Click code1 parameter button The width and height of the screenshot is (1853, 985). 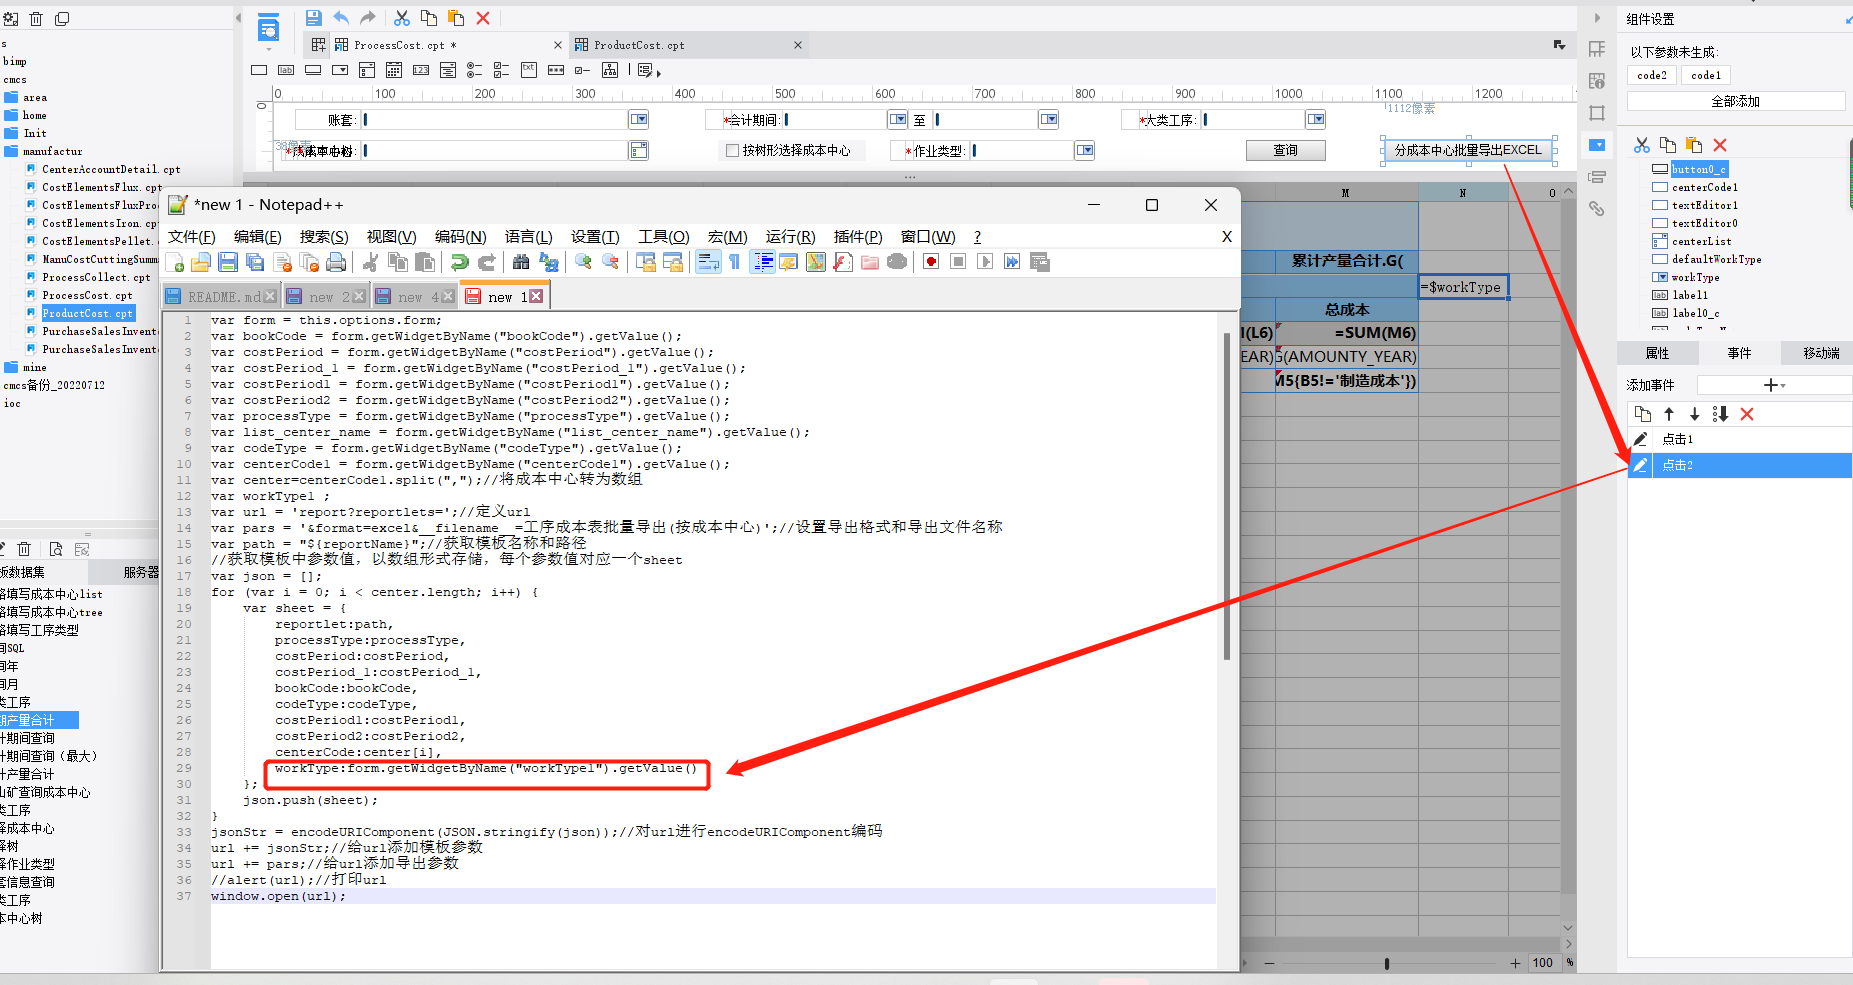pos(1706,75)
